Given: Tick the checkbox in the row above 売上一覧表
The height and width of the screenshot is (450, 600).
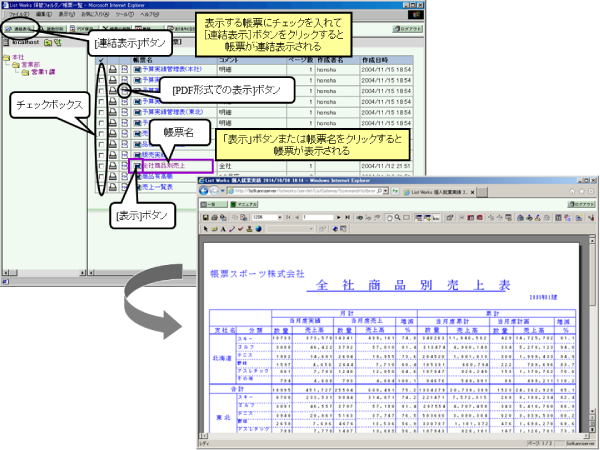Looking at the screenshot, I should click(101, 177).
